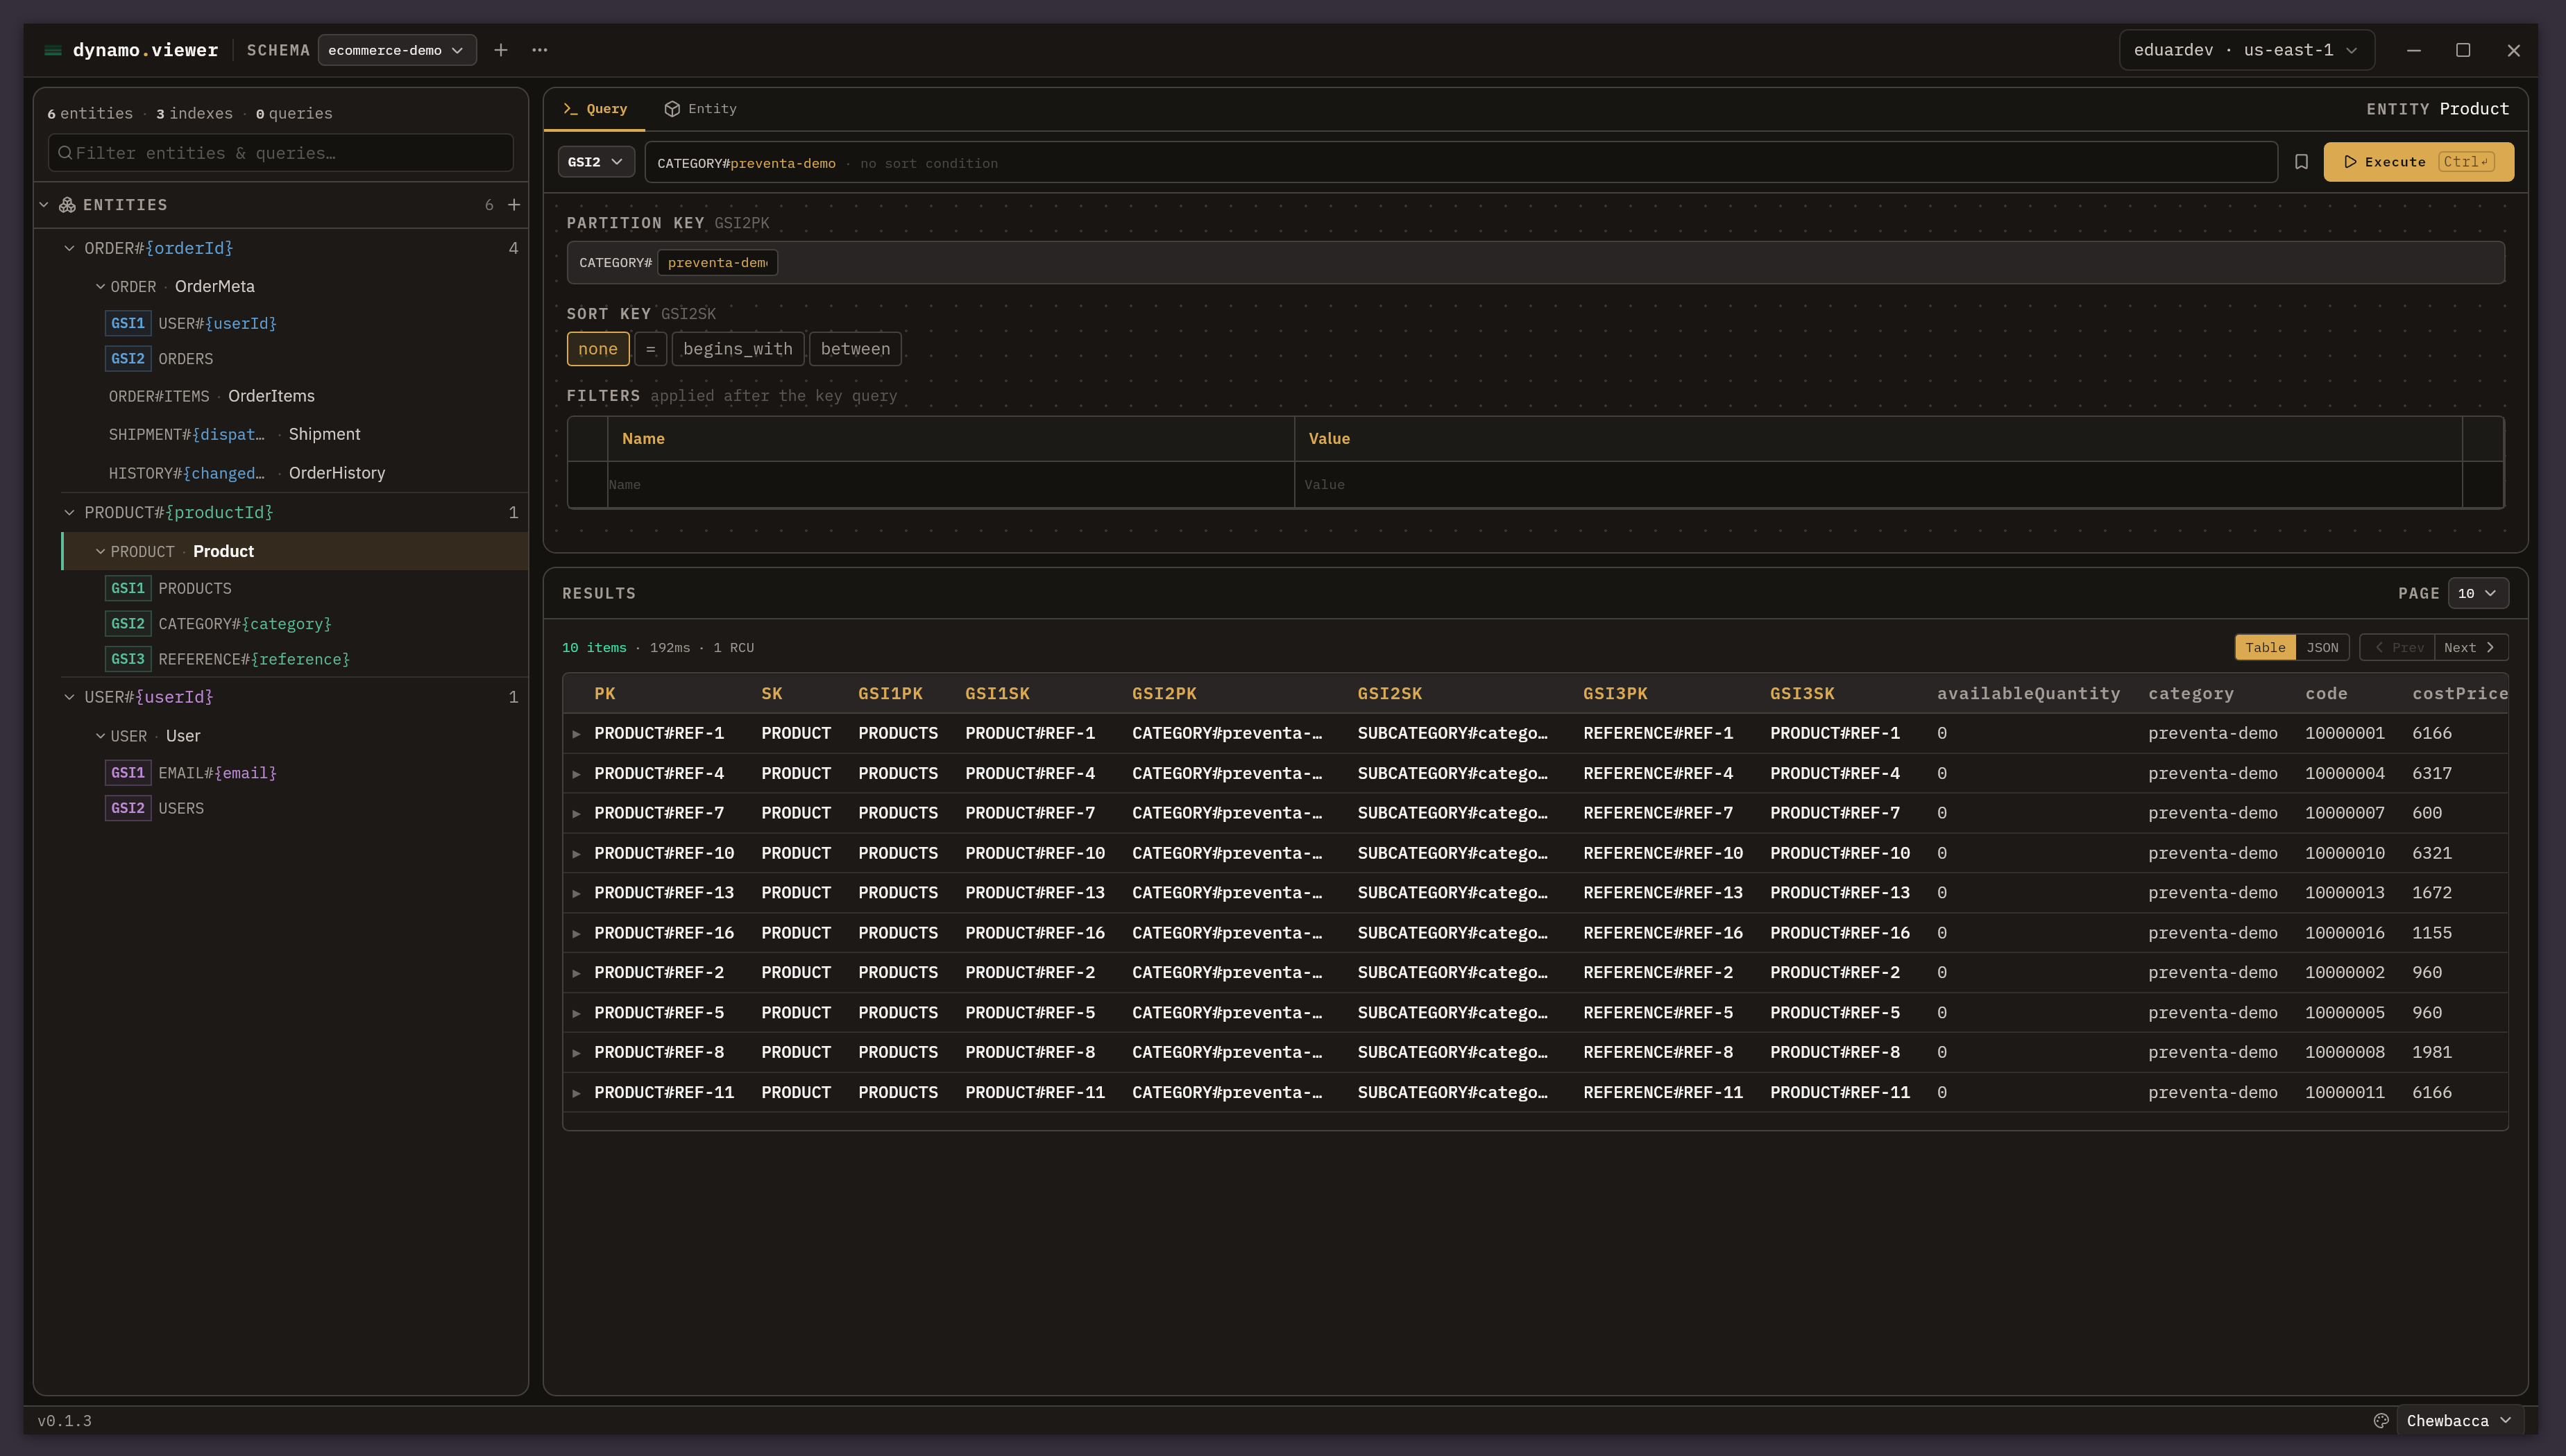Expand row PRODUCT#REF-2 with its triangle
The height and width of the screenshot is (1456, 2566).
coord(577,973)
